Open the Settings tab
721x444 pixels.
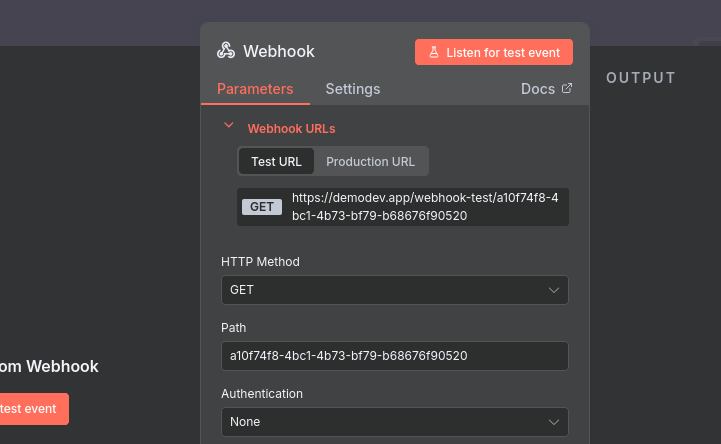point(353,89)
